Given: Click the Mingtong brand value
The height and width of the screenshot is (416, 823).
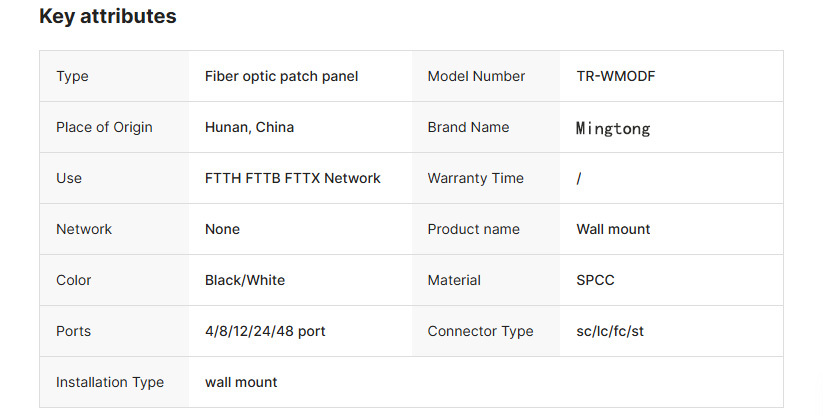Looking at the screenshot, I should pyautogui.click(x=613, y=128).
